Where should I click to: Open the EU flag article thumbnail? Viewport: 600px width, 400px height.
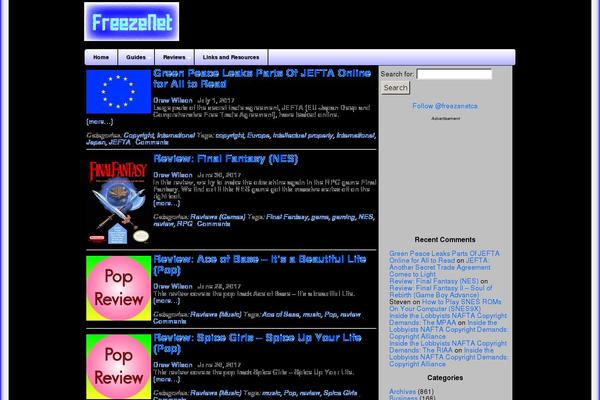click(x=119, y=91)
